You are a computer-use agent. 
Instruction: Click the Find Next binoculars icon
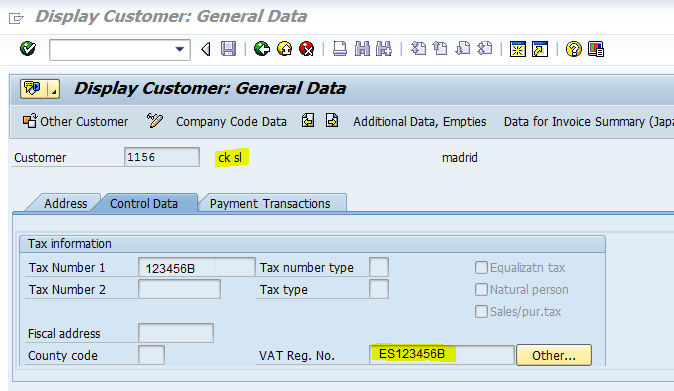pos(384,49)
